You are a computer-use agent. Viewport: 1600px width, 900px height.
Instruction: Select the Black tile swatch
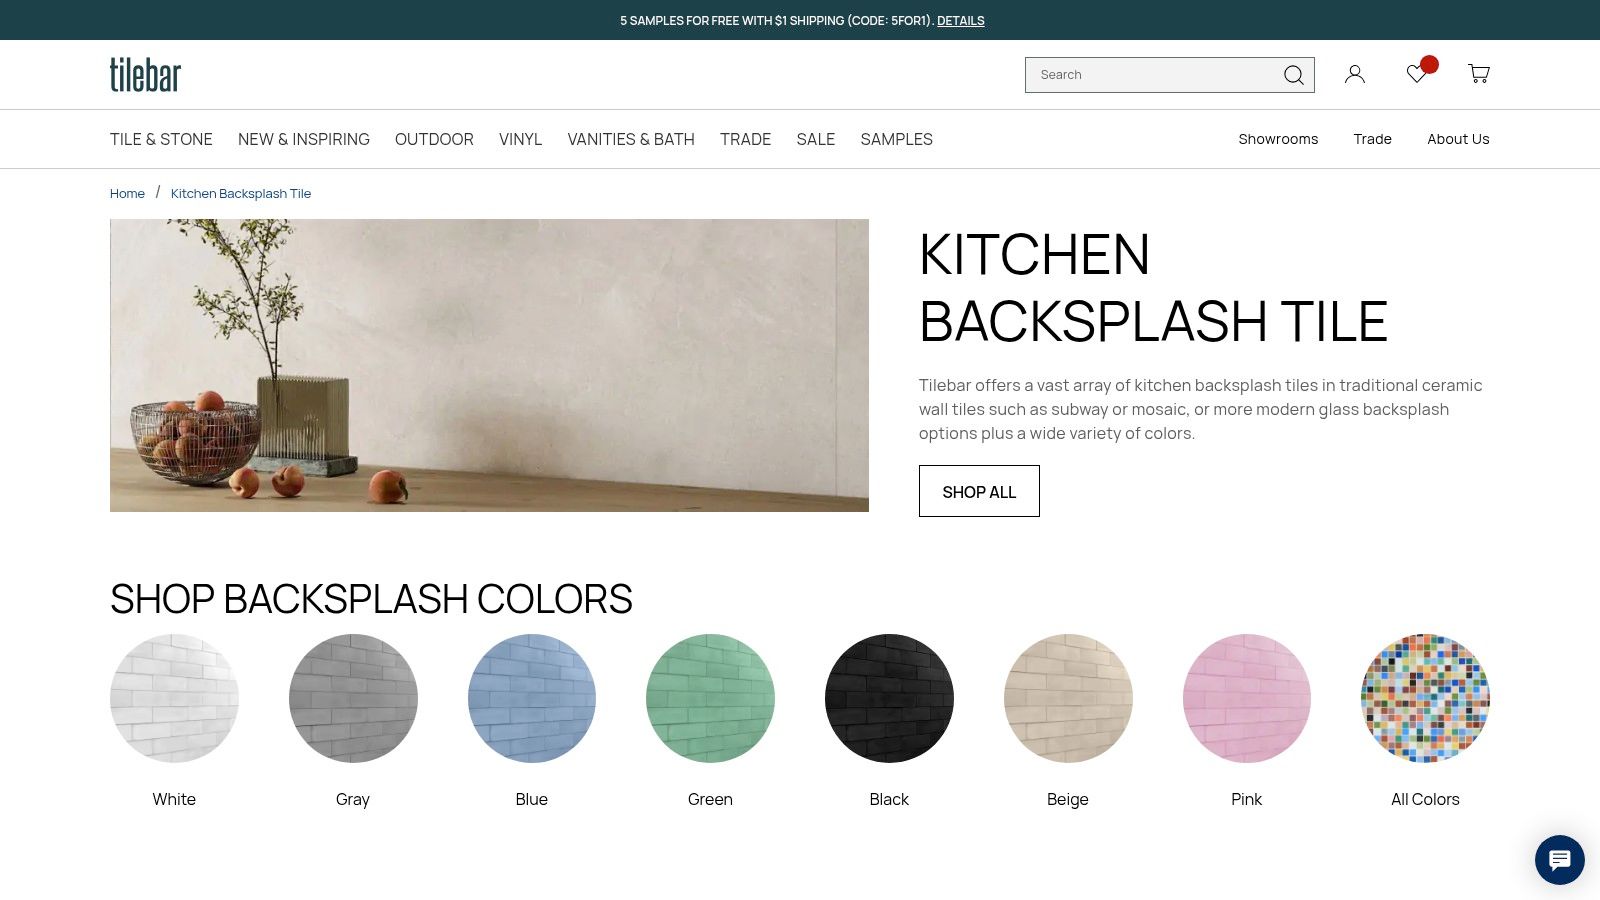click(x=889, y=698)
